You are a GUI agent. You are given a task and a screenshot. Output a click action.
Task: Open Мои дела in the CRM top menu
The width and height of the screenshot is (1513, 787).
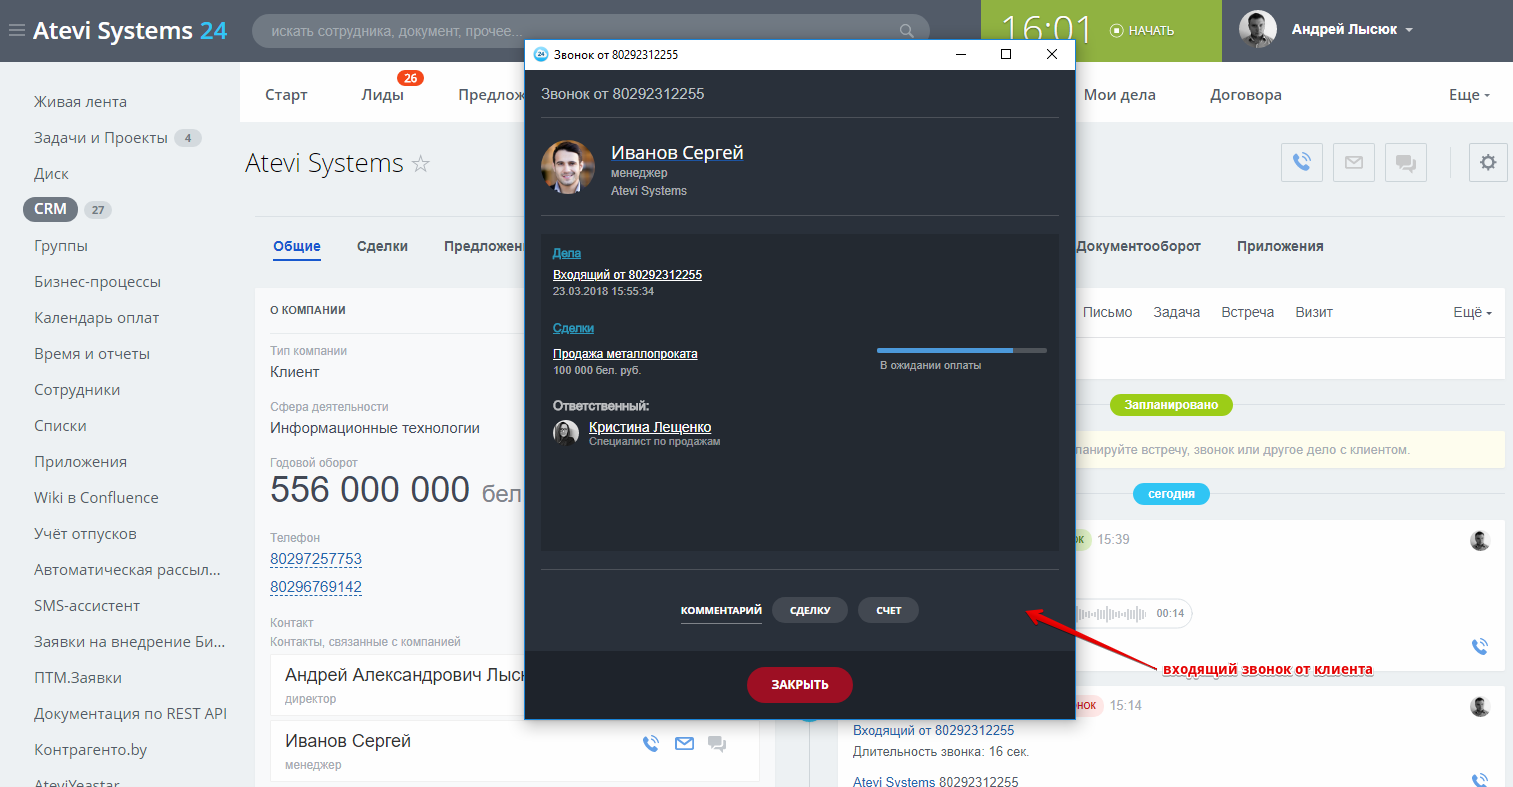pyautogui.click(x=1120, y=95)
